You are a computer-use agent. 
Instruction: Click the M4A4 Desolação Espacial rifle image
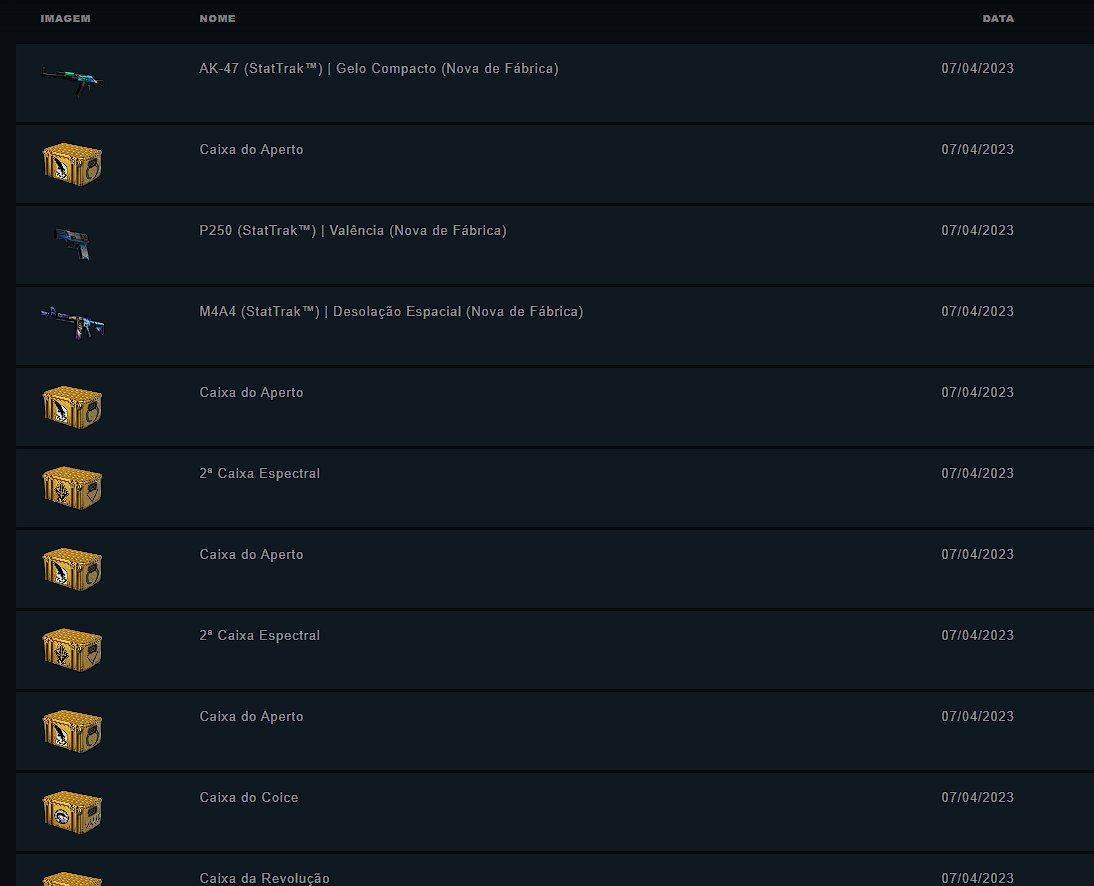(x=73, y=324)
